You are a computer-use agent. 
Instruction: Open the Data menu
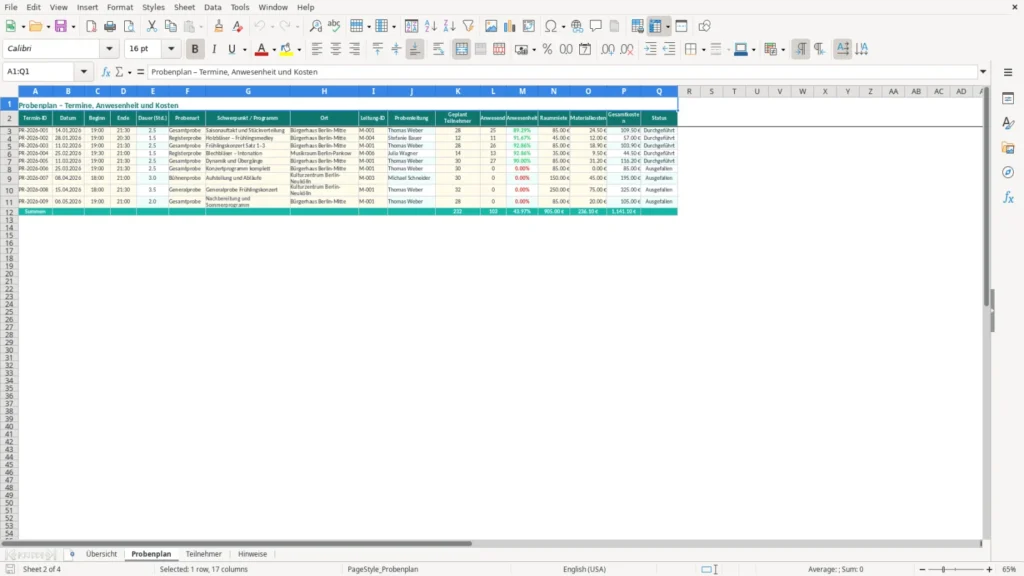(x=213, y=7)
